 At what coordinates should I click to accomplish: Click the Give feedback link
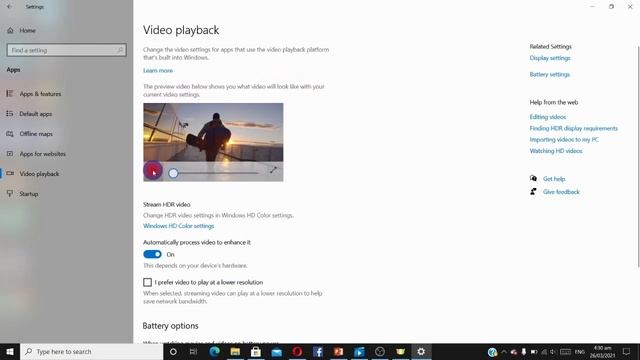point(561,192)
